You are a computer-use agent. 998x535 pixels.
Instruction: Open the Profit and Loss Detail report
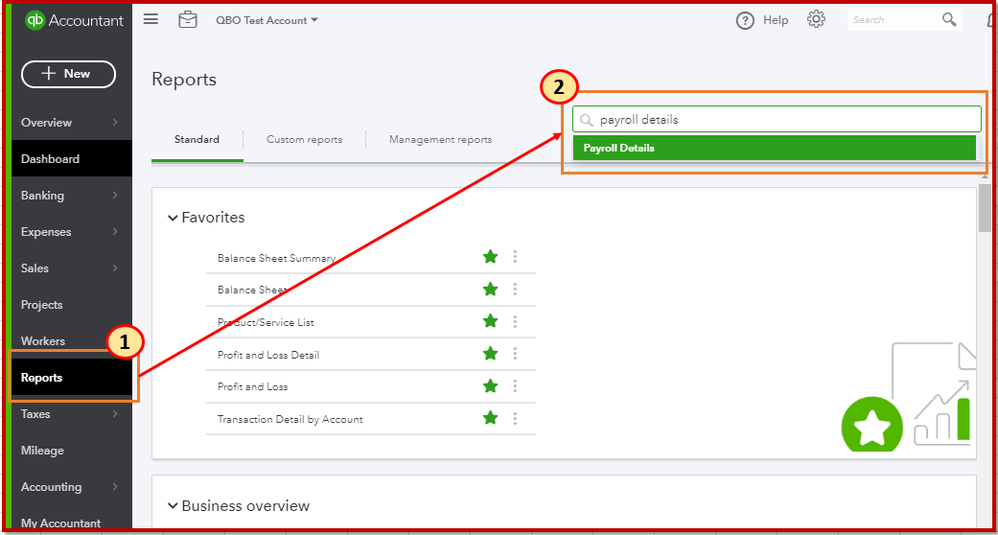pos(268,355)
